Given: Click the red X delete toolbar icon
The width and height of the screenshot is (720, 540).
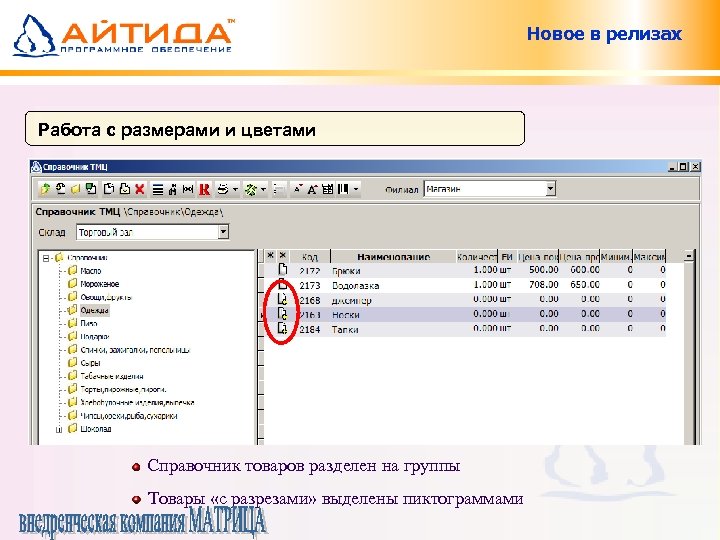Looking at the screenshot, I should coord(140,189).
